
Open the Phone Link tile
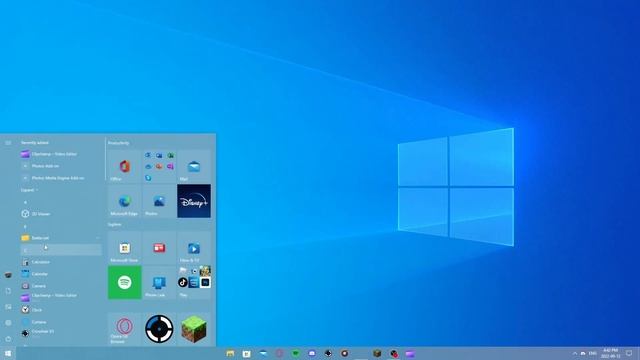tap(159, 282)
